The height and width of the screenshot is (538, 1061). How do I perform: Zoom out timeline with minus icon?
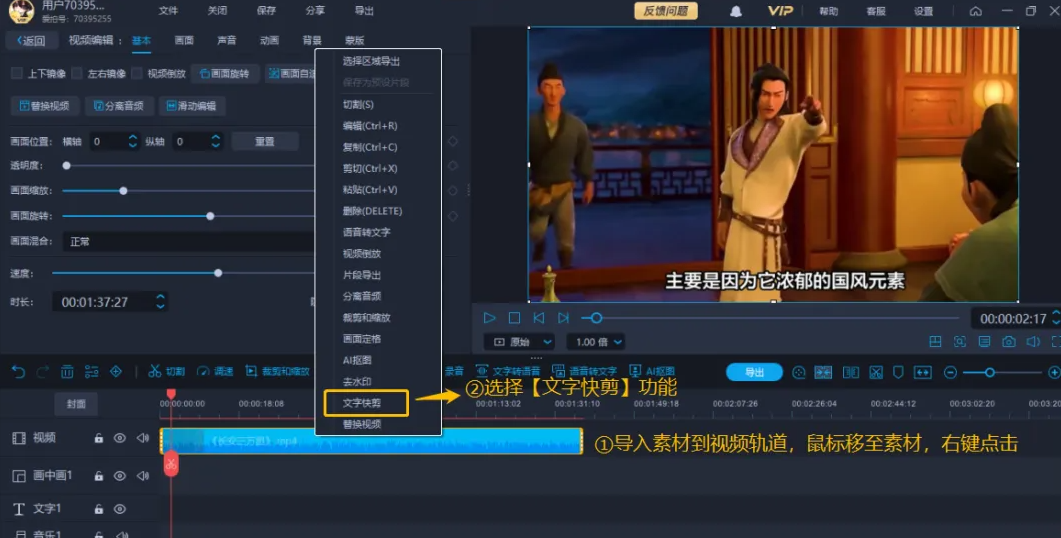click(x=950, y=373)
